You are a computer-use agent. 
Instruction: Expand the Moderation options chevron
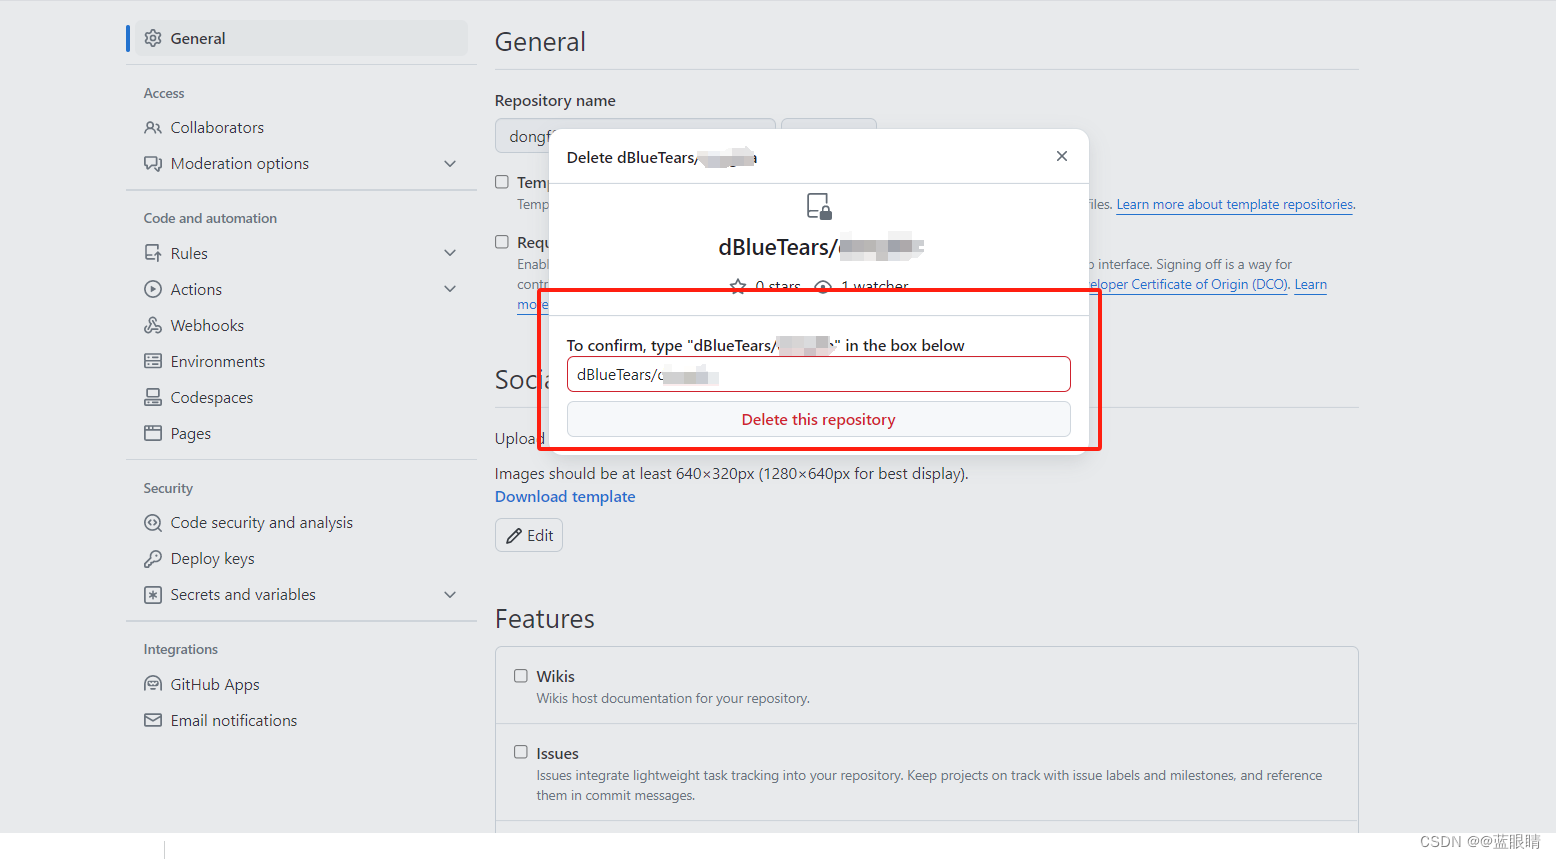pos(450,163)
